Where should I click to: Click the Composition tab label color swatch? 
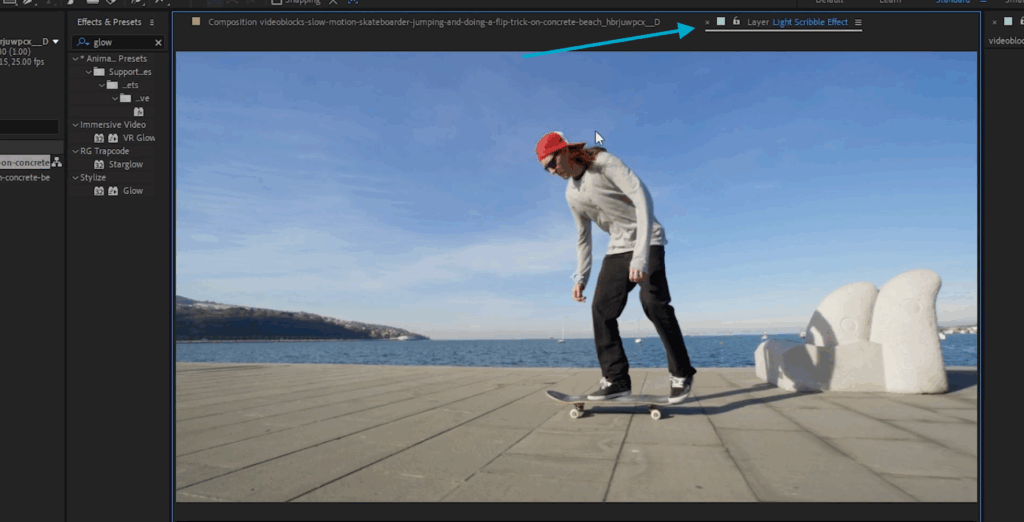pyautogui.click(x=196, y=22)
